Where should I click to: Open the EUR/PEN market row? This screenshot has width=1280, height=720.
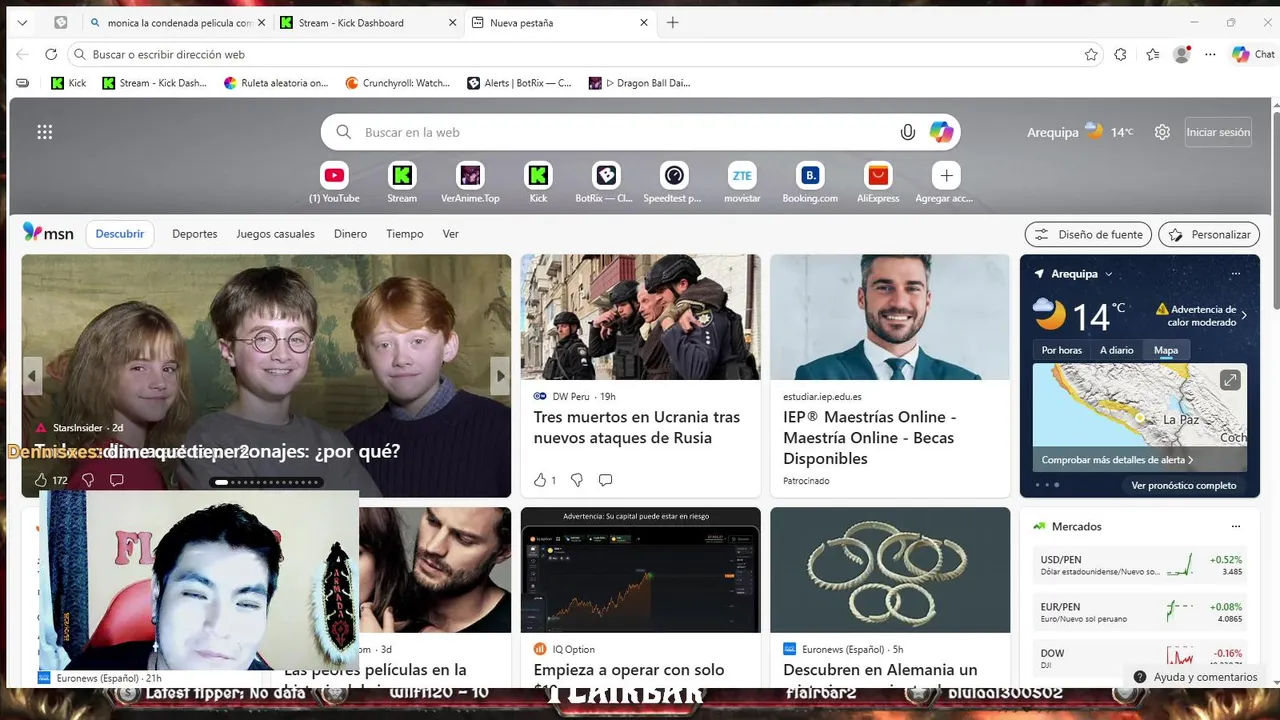1139,612
